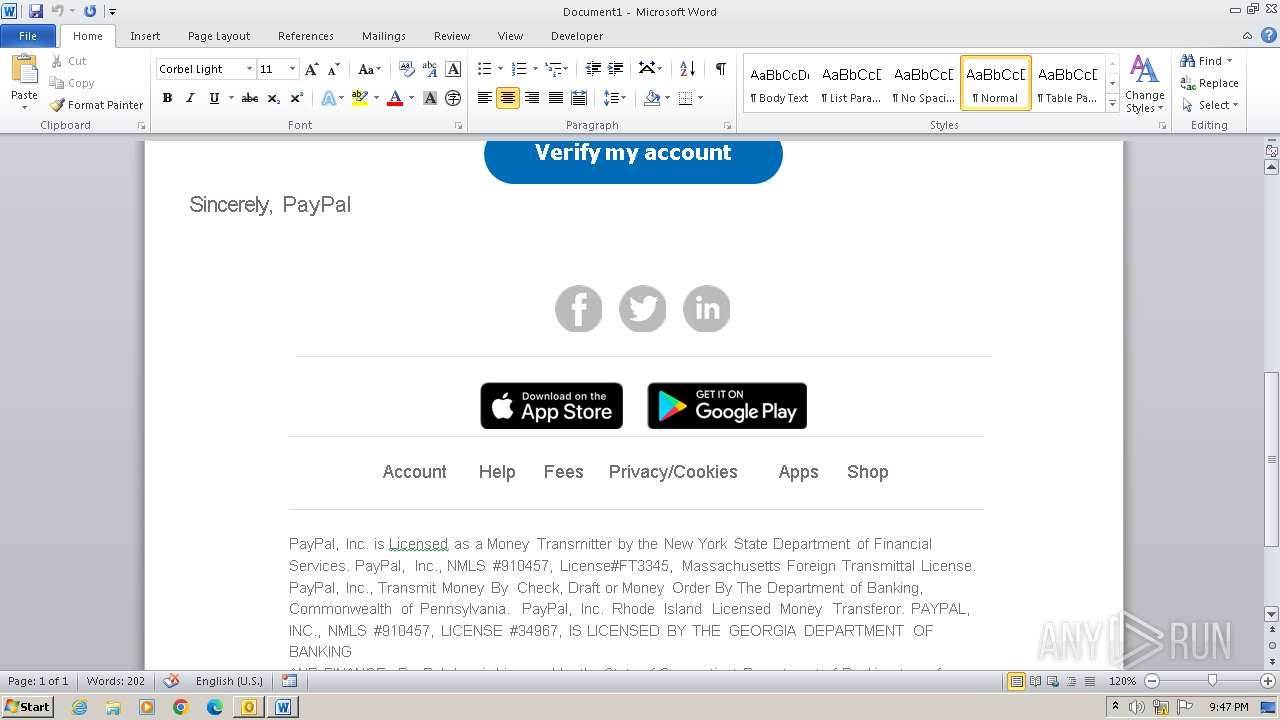Toggle Italic formatting
This screenshot has height=720, width=1280.
pos(190,98)
